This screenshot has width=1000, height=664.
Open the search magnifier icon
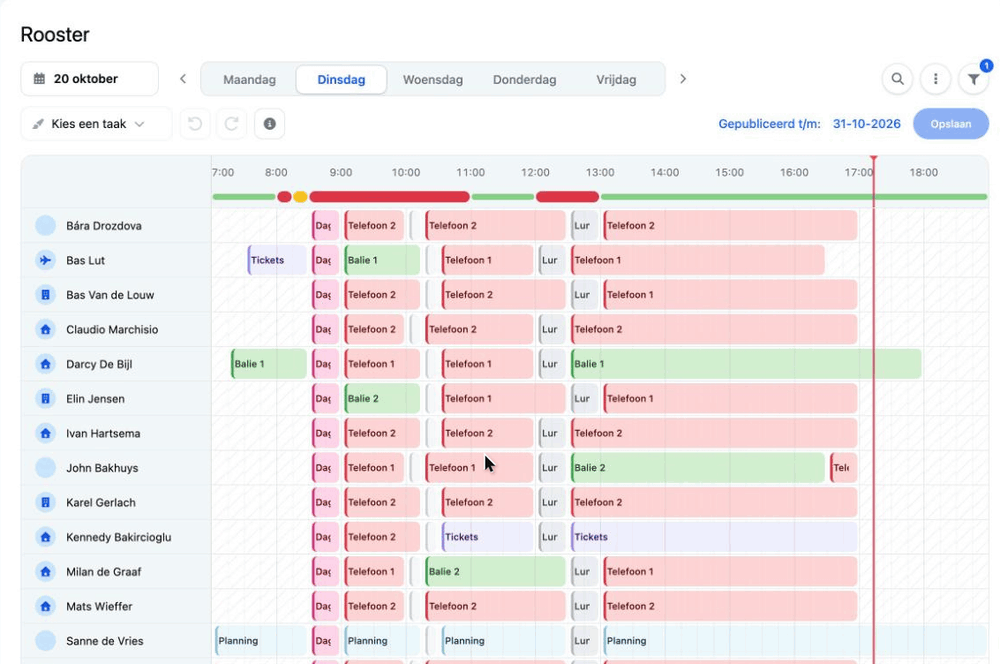point(897,79)
